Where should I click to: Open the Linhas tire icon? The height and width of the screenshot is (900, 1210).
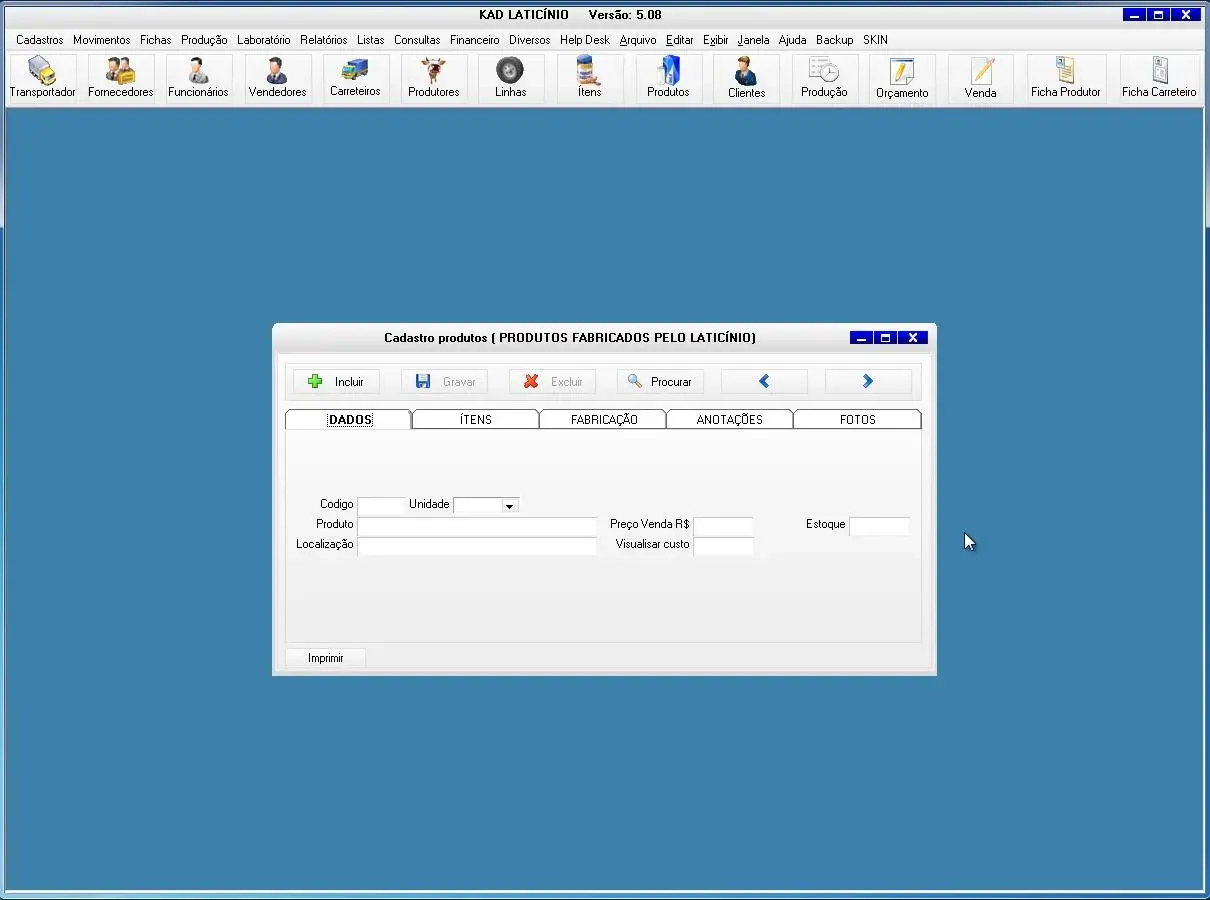click(x=510, y=78)
